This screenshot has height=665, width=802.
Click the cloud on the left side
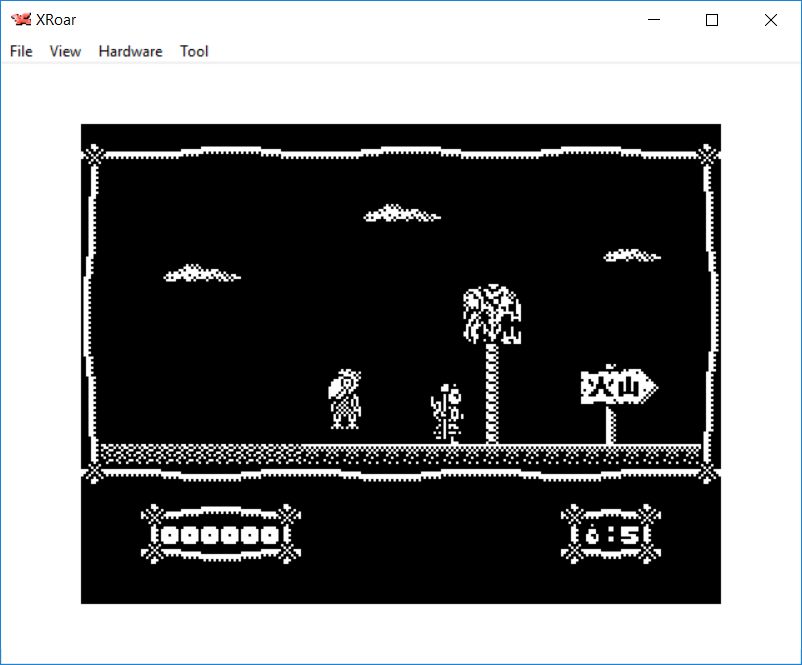201,273
